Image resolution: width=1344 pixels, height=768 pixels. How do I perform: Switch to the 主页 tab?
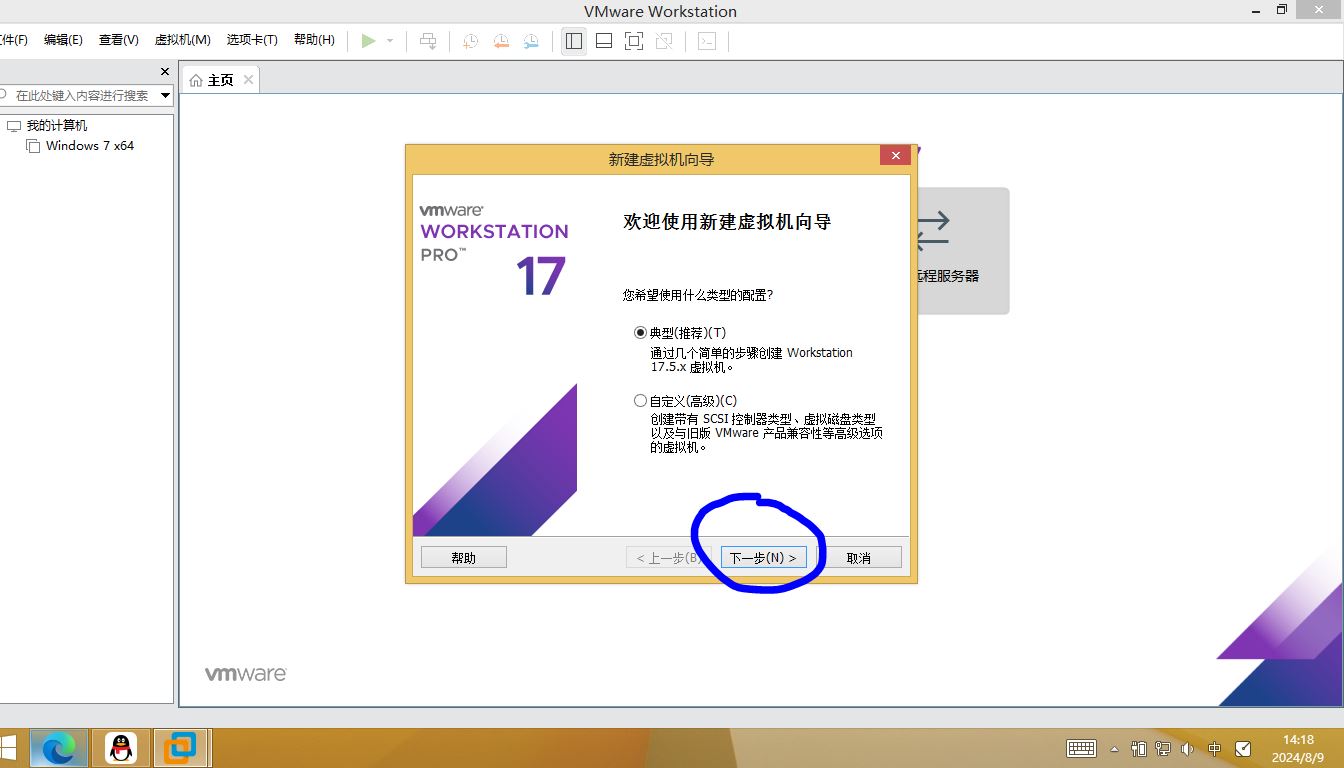coord(213,80)
